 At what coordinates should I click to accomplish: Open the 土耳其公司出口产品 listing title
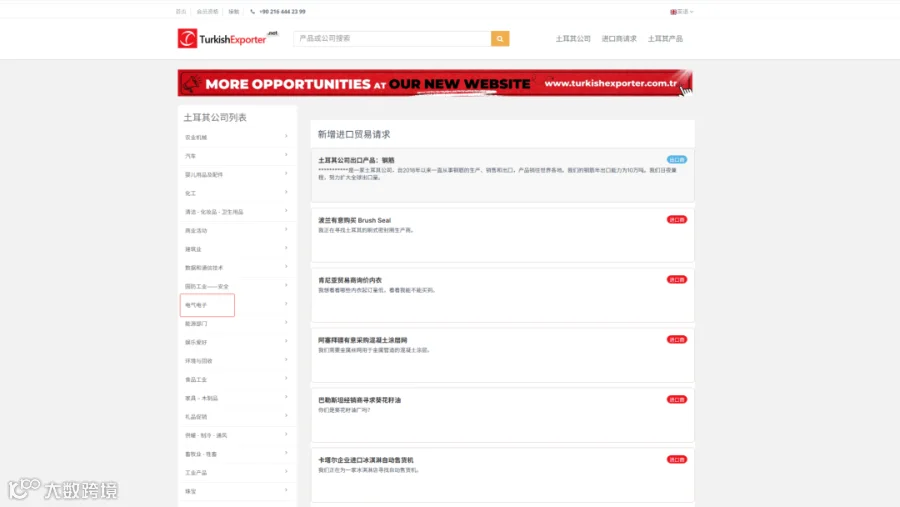tap(356, 160)
